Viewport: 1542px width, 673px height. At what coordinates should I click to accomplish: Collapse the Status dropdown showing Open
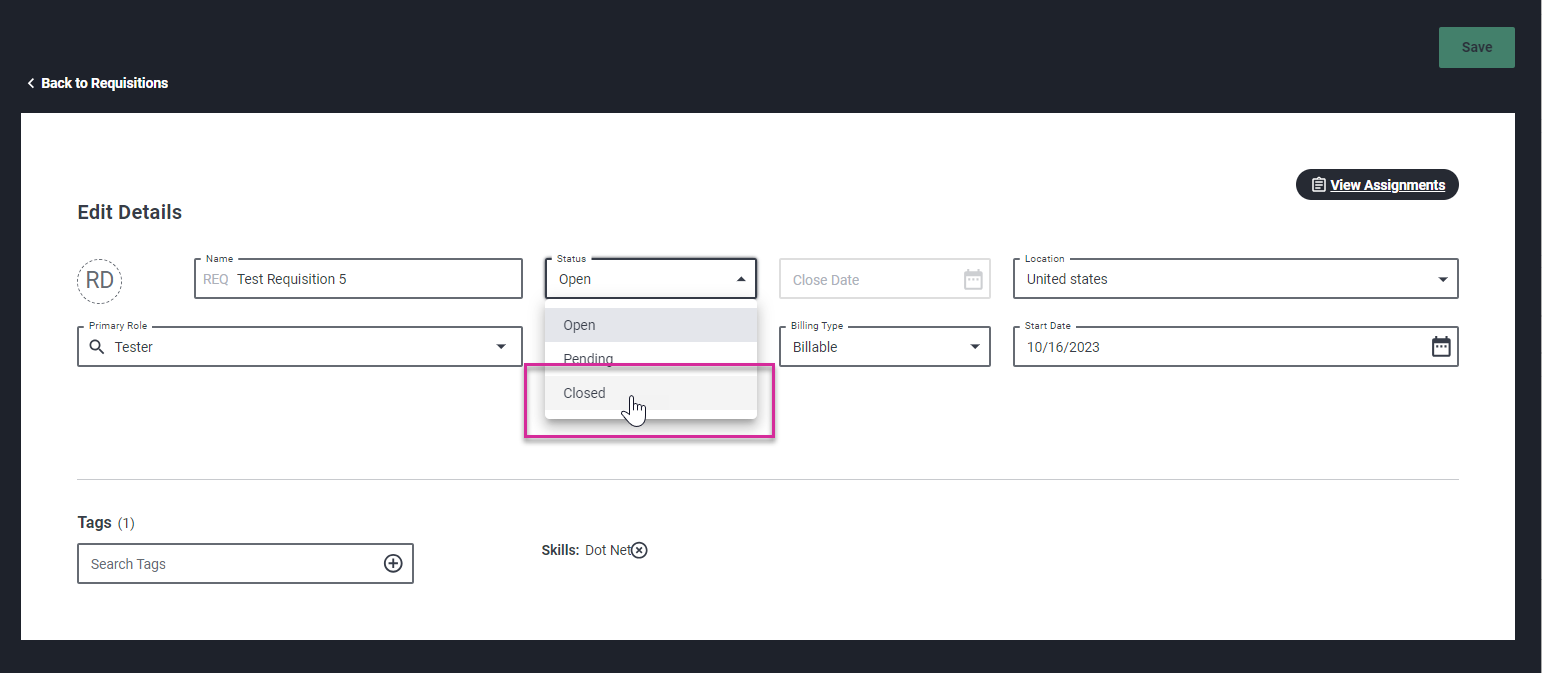[x=650, y=279]
